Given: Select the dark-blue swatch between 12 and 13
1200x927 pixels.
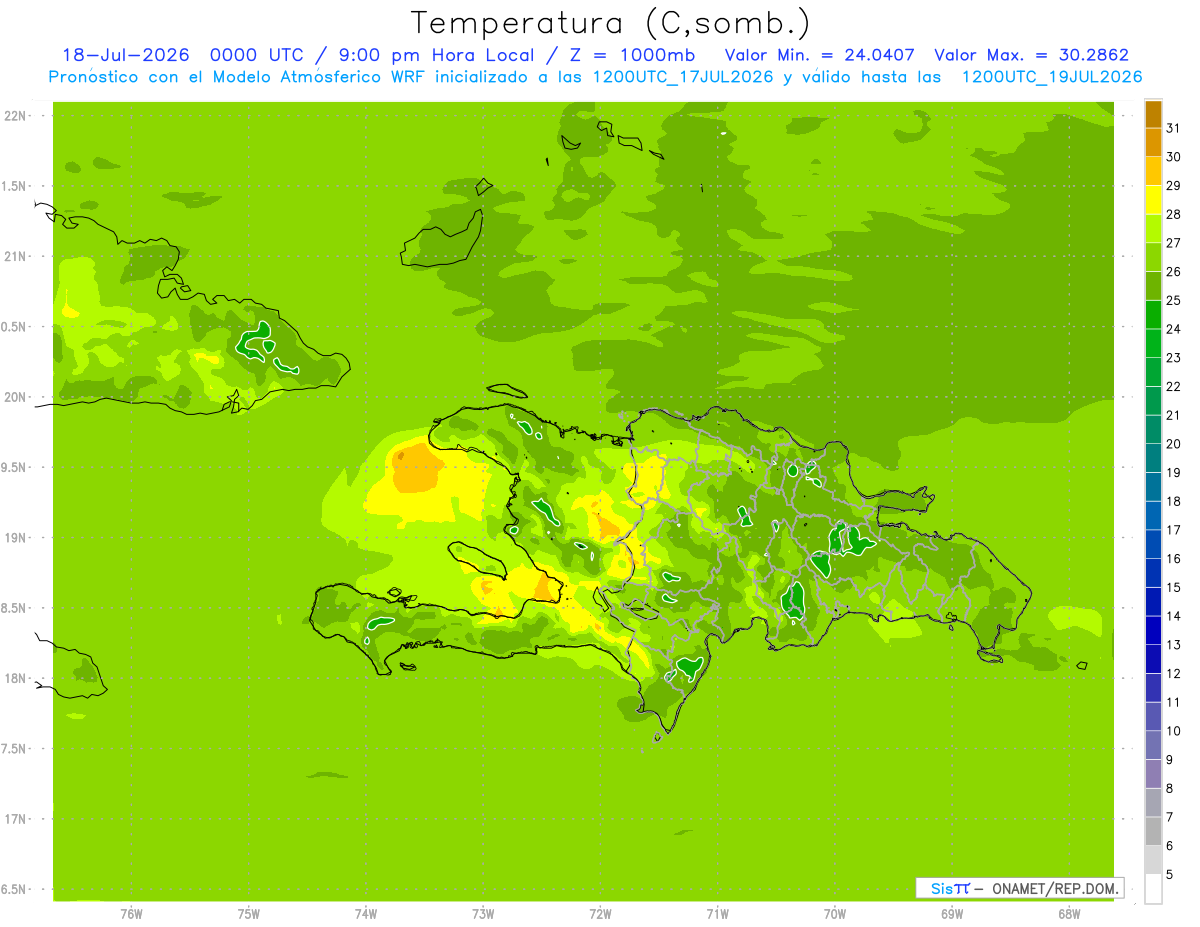Looking at the screenshot, I should (1153, 659).
